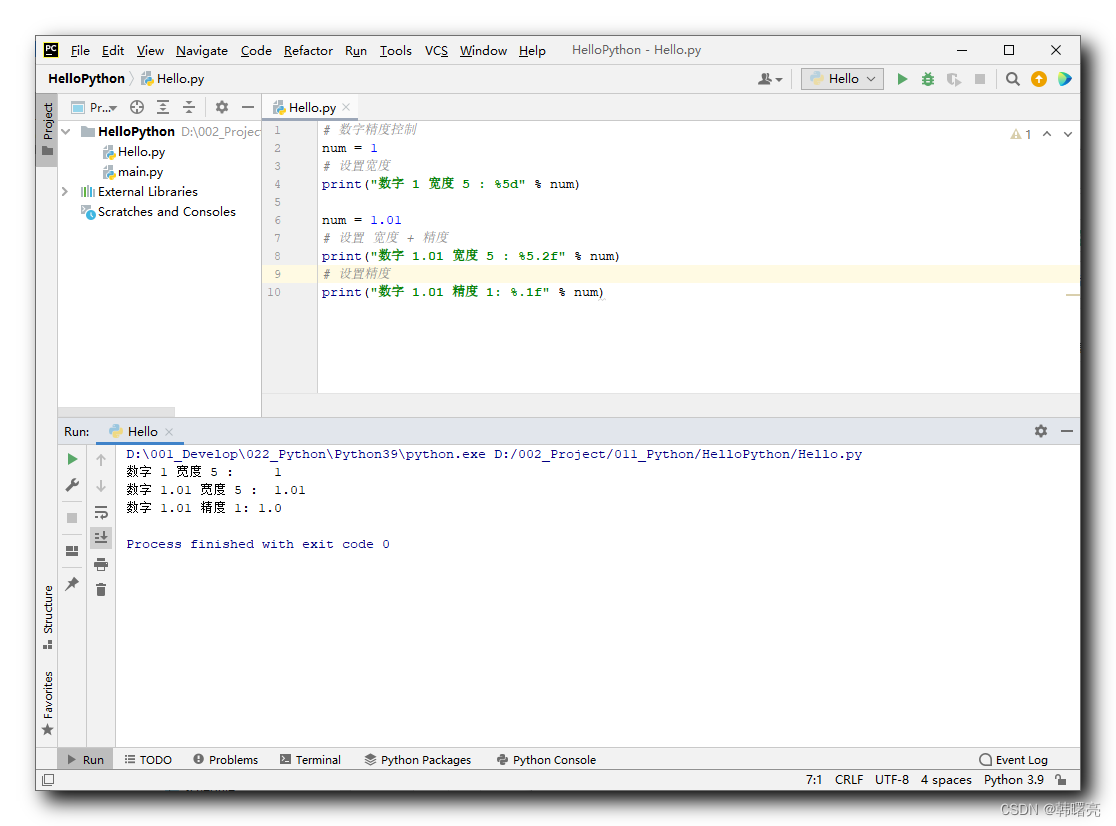Viewport: 1116px width, 826px height.
Task: Collapse the HelloPython project node
Action: click(65, 131)
